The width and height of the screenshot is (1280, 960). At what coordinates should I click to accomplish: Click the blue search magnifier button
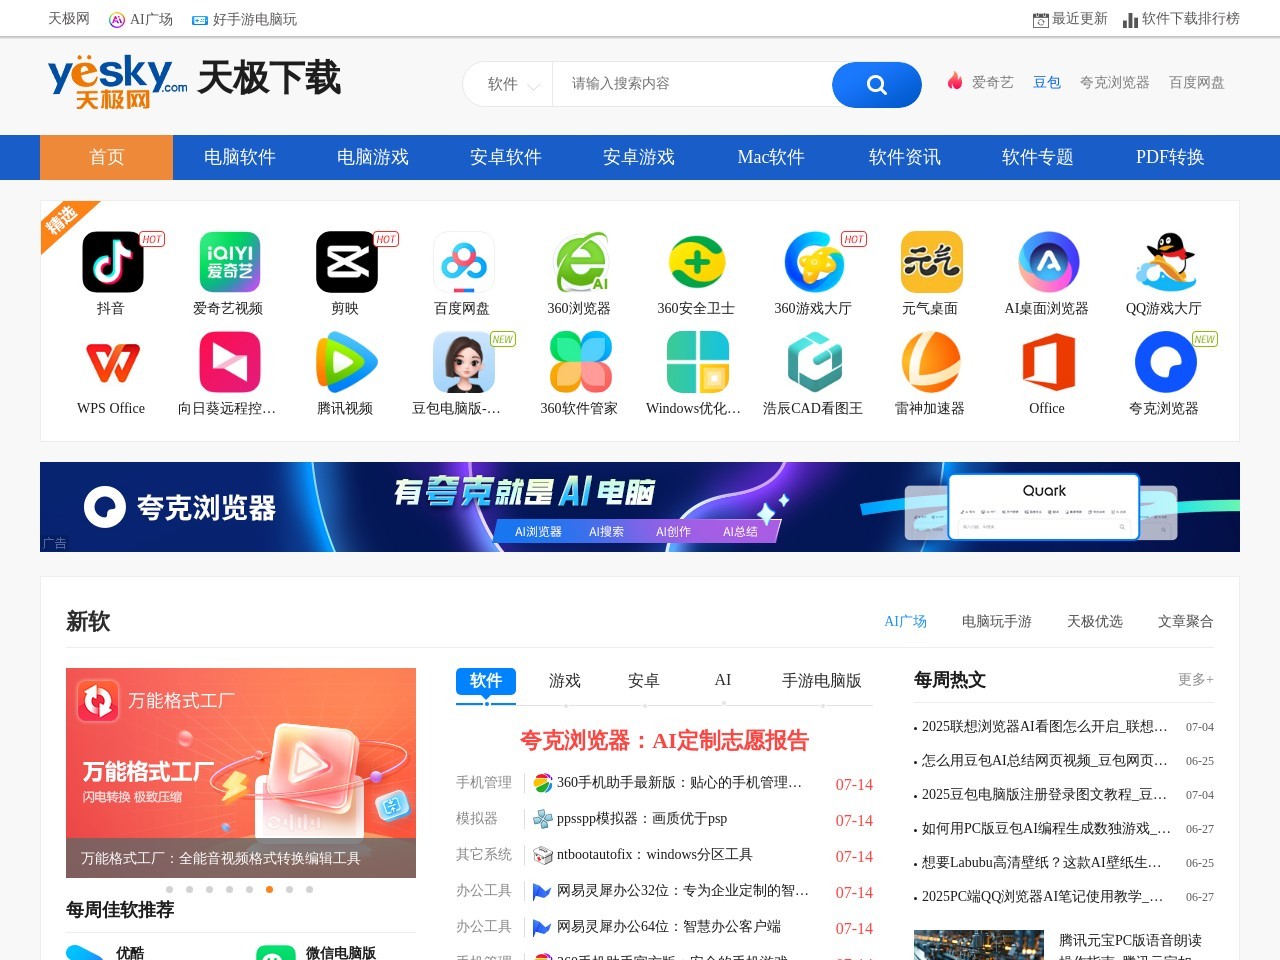pos(876,85)
